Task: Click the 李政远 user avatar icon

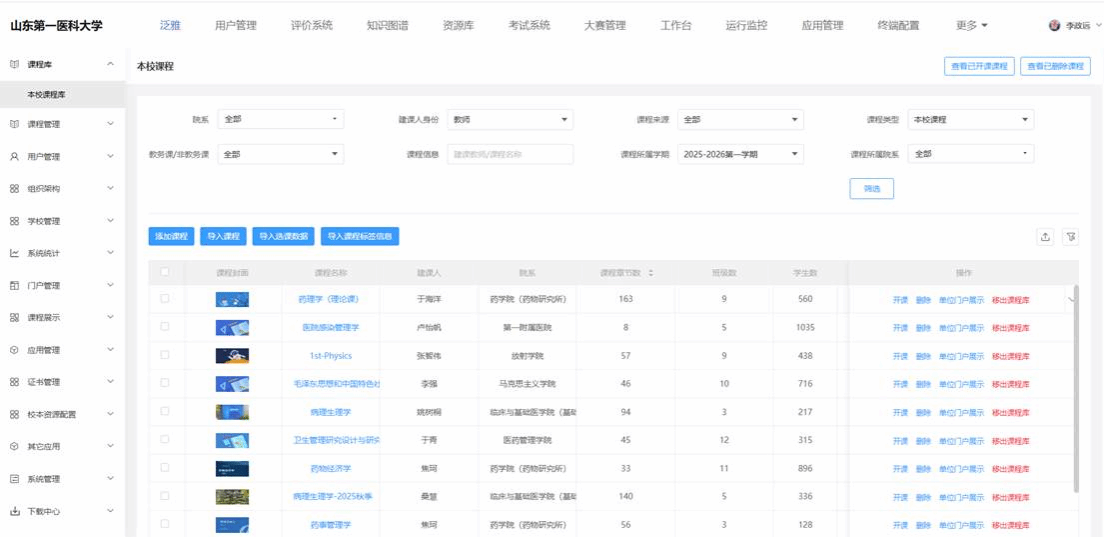Action: 1054,26
